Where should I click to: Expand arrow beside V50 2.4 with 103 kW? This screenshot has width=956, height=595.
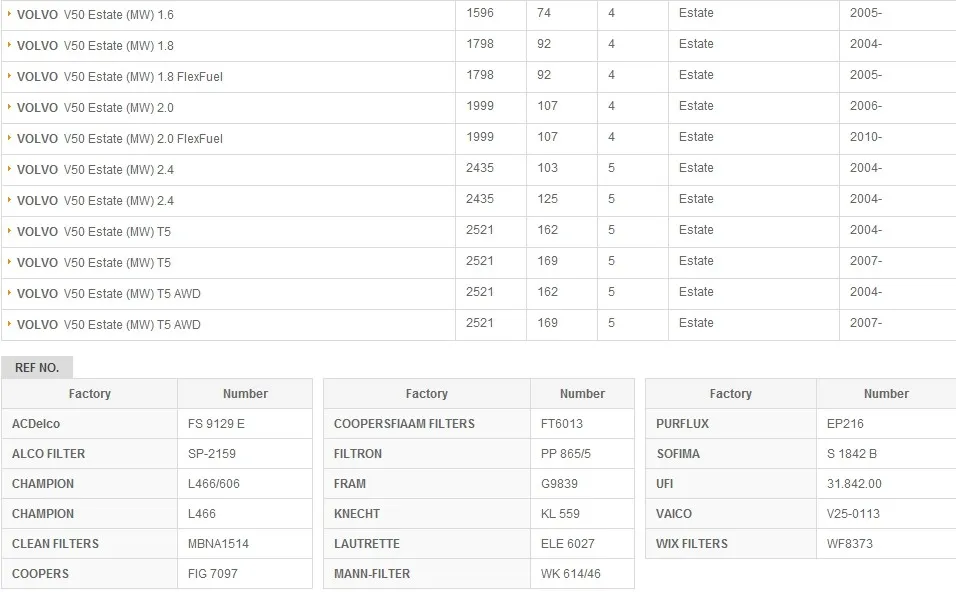point(9,169)
